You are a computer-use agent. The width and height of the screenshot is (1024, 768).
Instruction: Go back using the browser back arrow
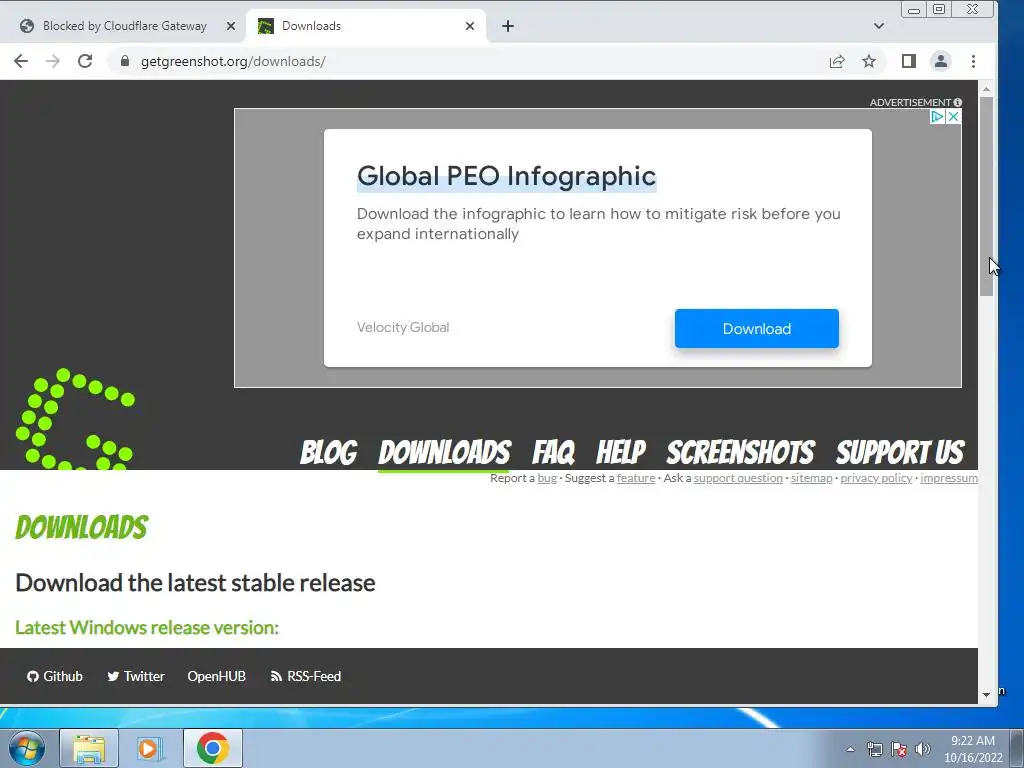click(21, 61)
